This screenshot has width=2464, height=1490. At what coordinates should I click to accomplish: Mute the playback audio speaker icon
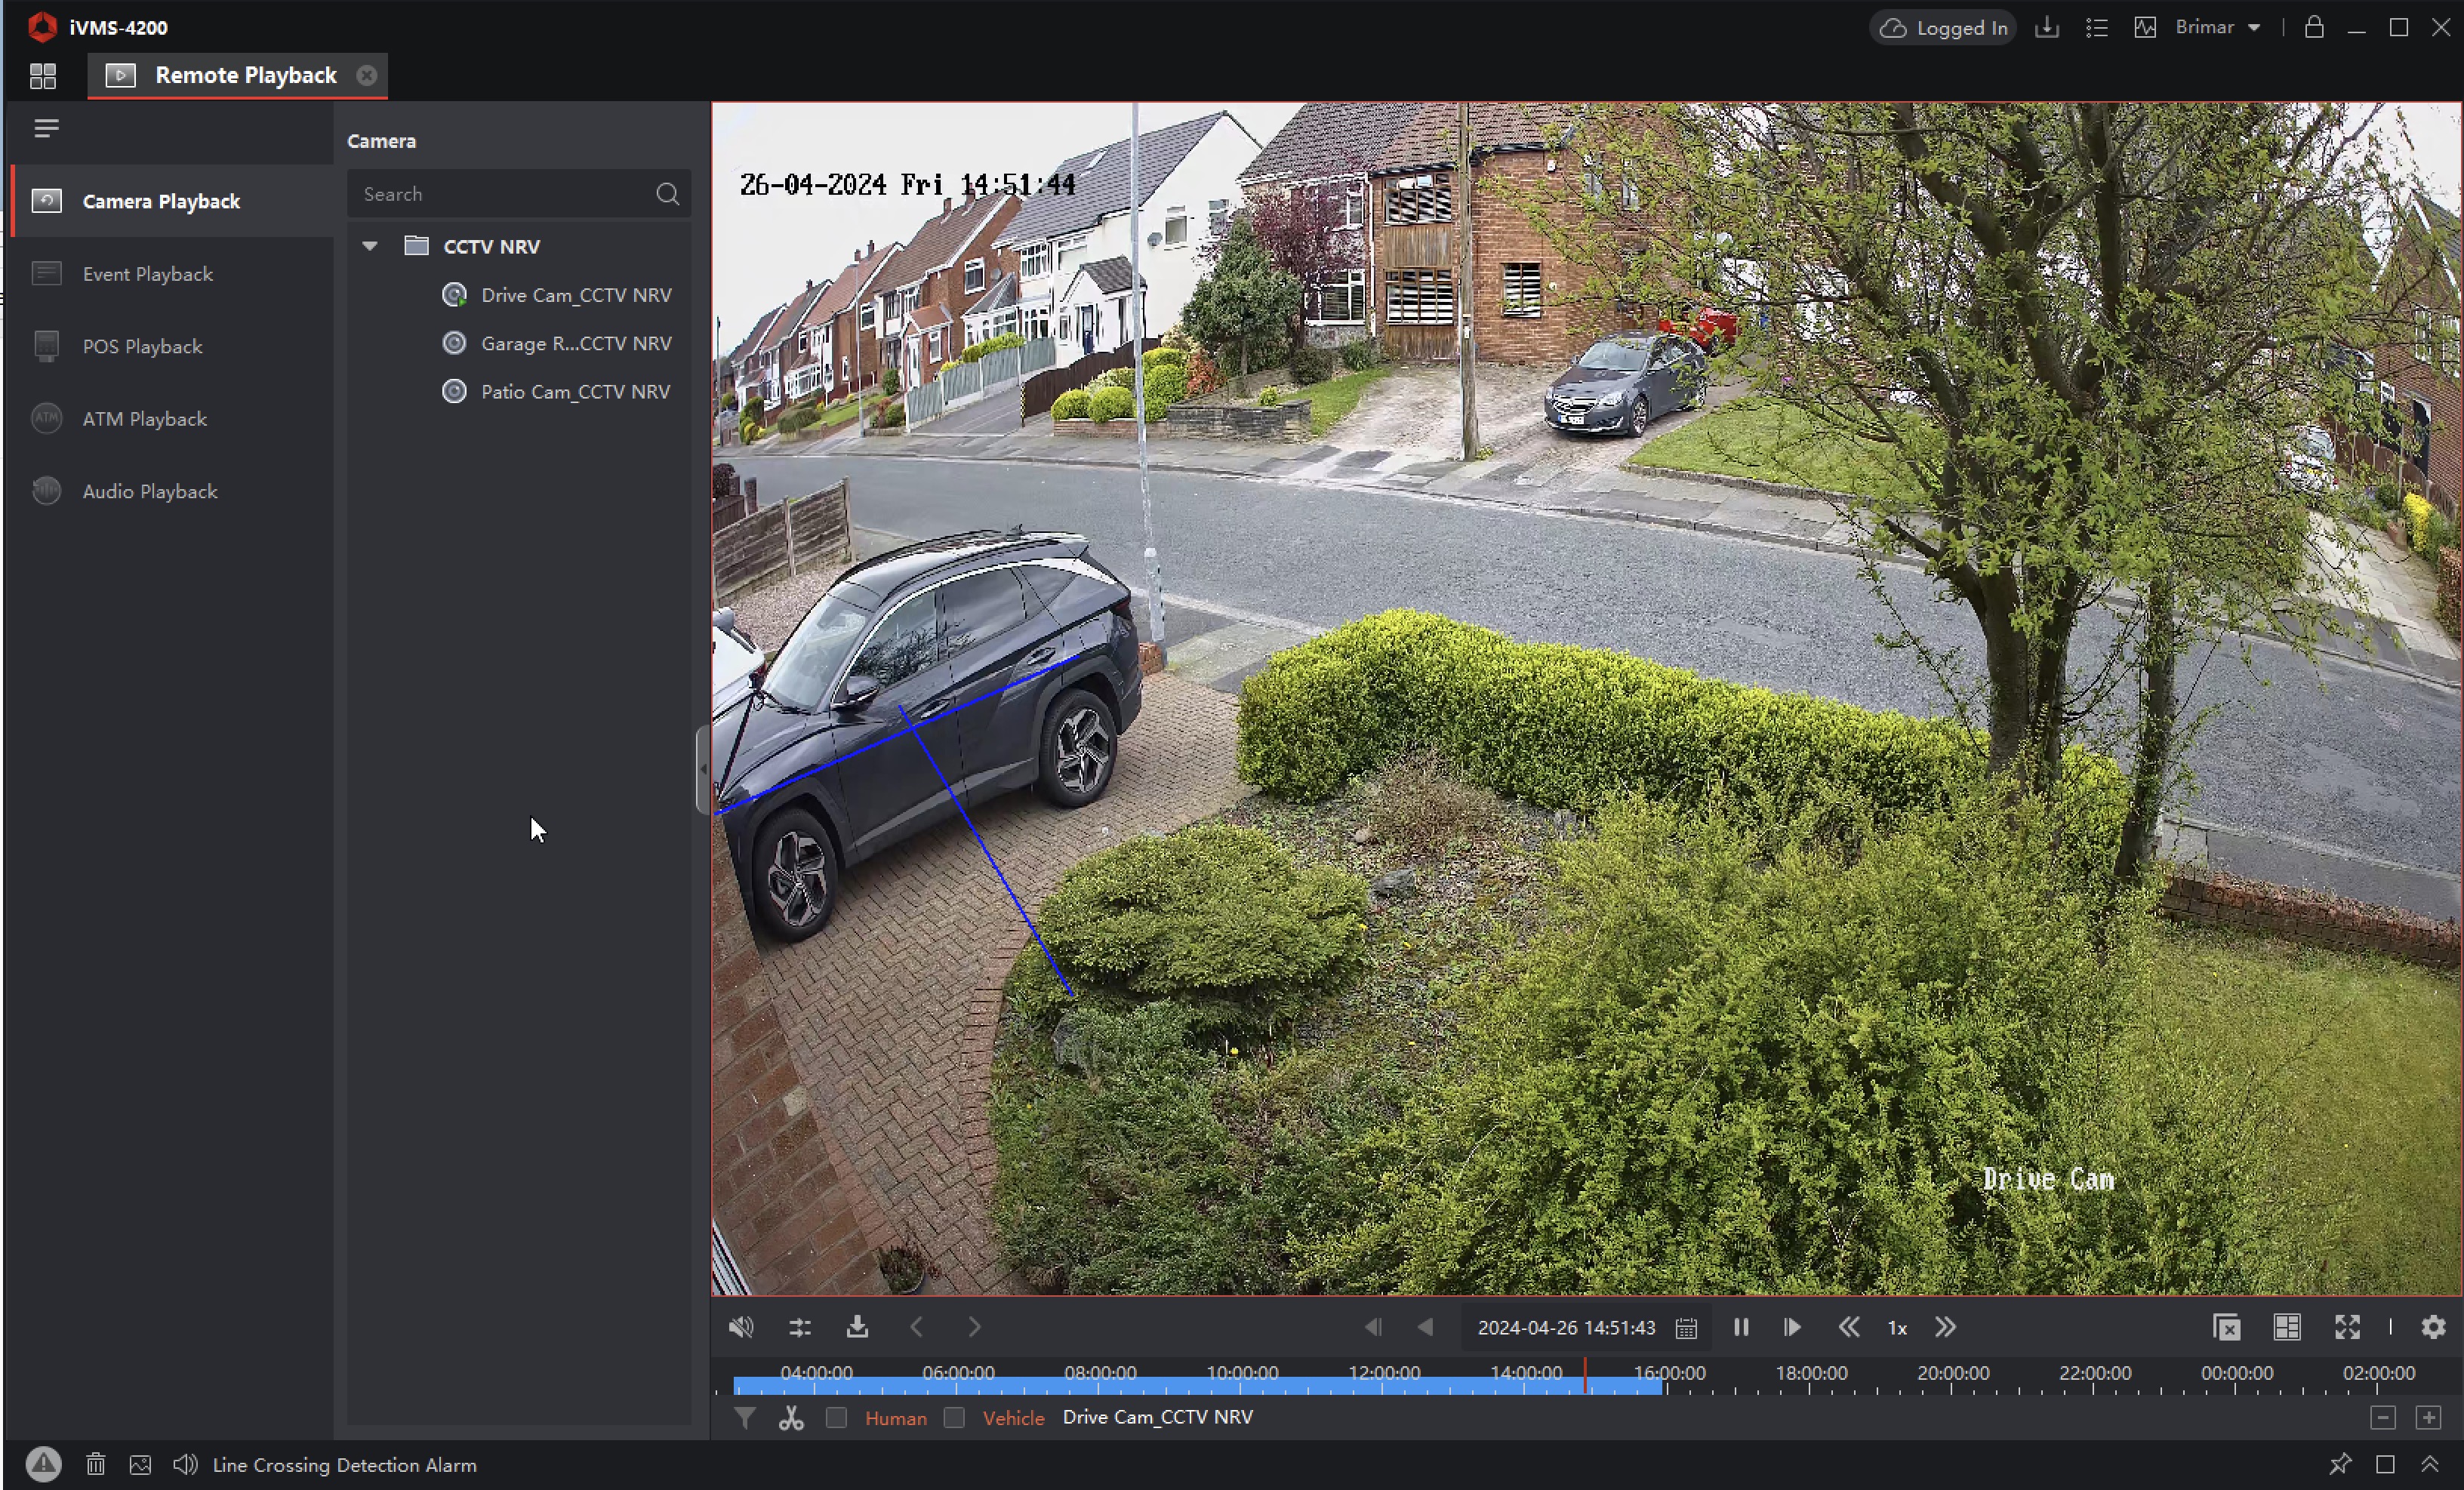741,1327
